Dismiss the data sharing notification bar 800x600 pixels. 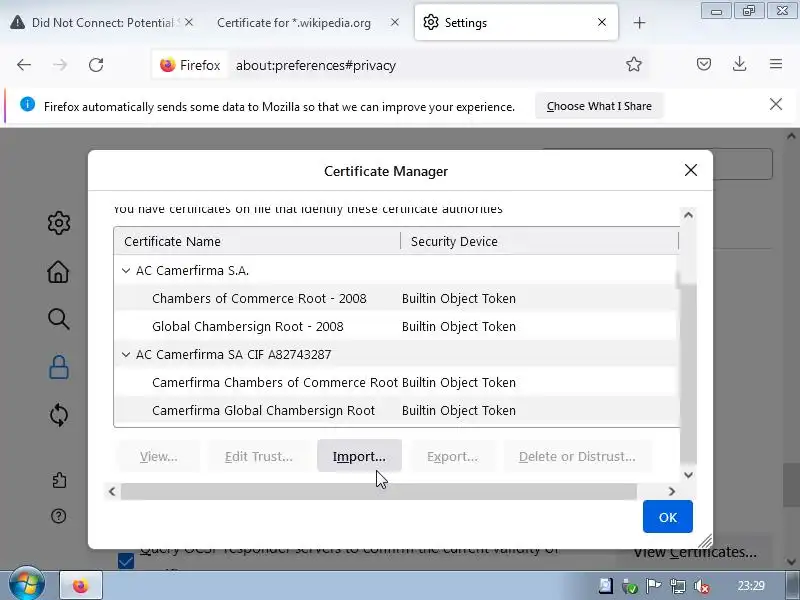776,105
